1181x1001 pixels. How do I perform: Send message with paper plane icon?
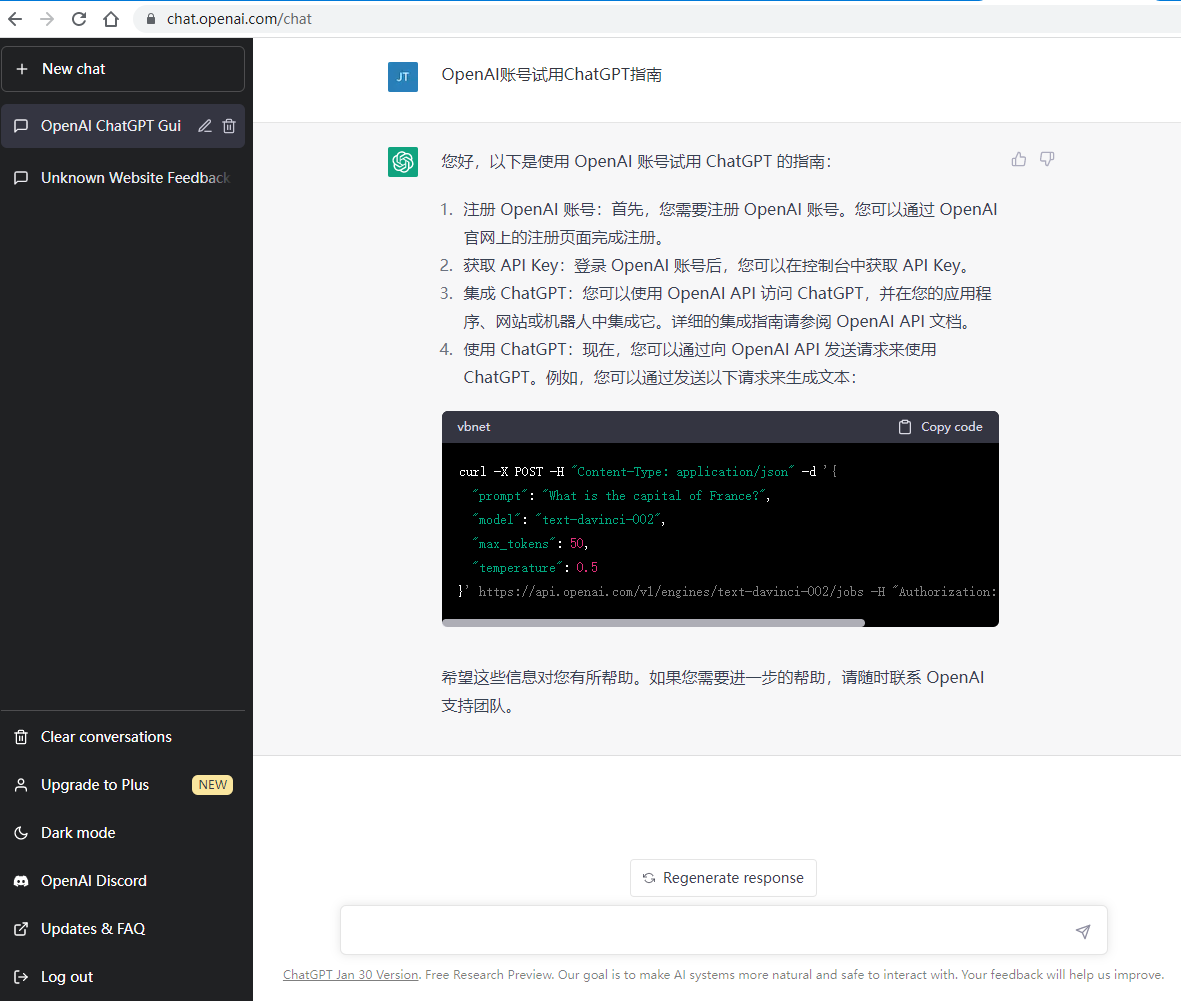[1082, 931]
